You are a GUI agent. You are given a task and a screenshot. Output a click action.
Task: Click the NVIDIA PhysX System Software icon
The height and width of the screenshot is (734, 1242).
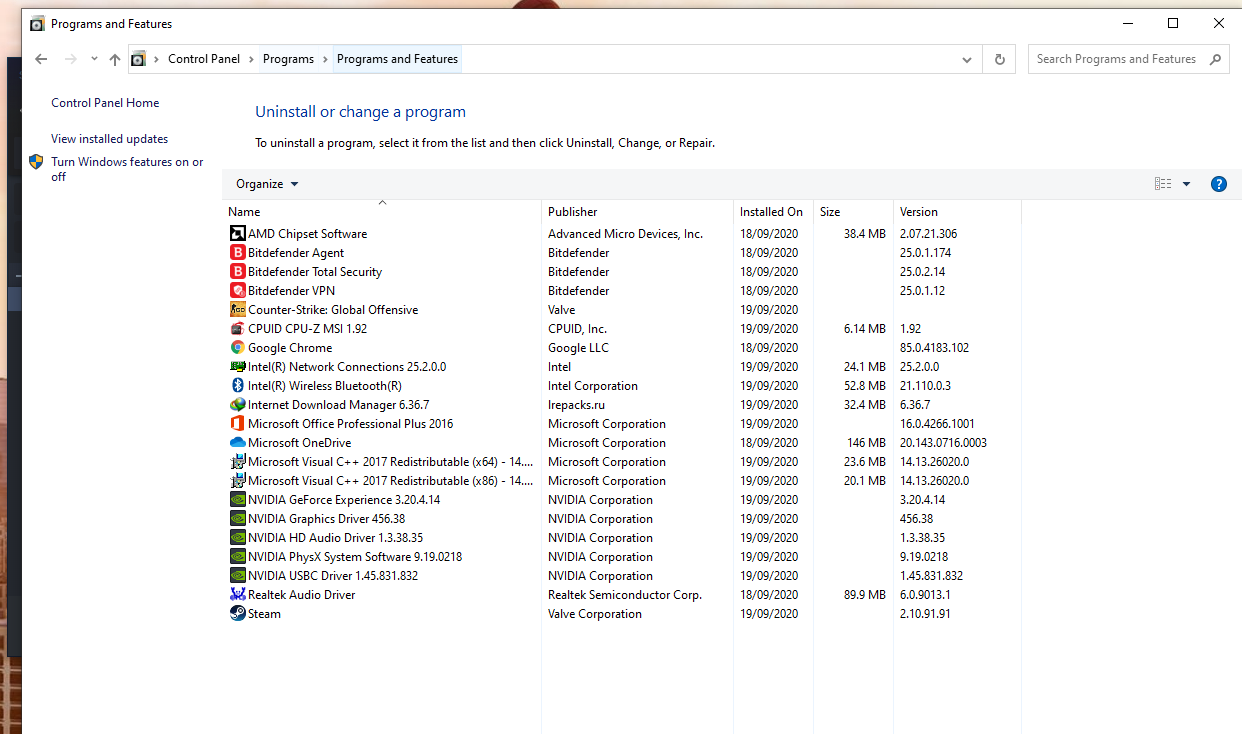(x=238, y=557)
